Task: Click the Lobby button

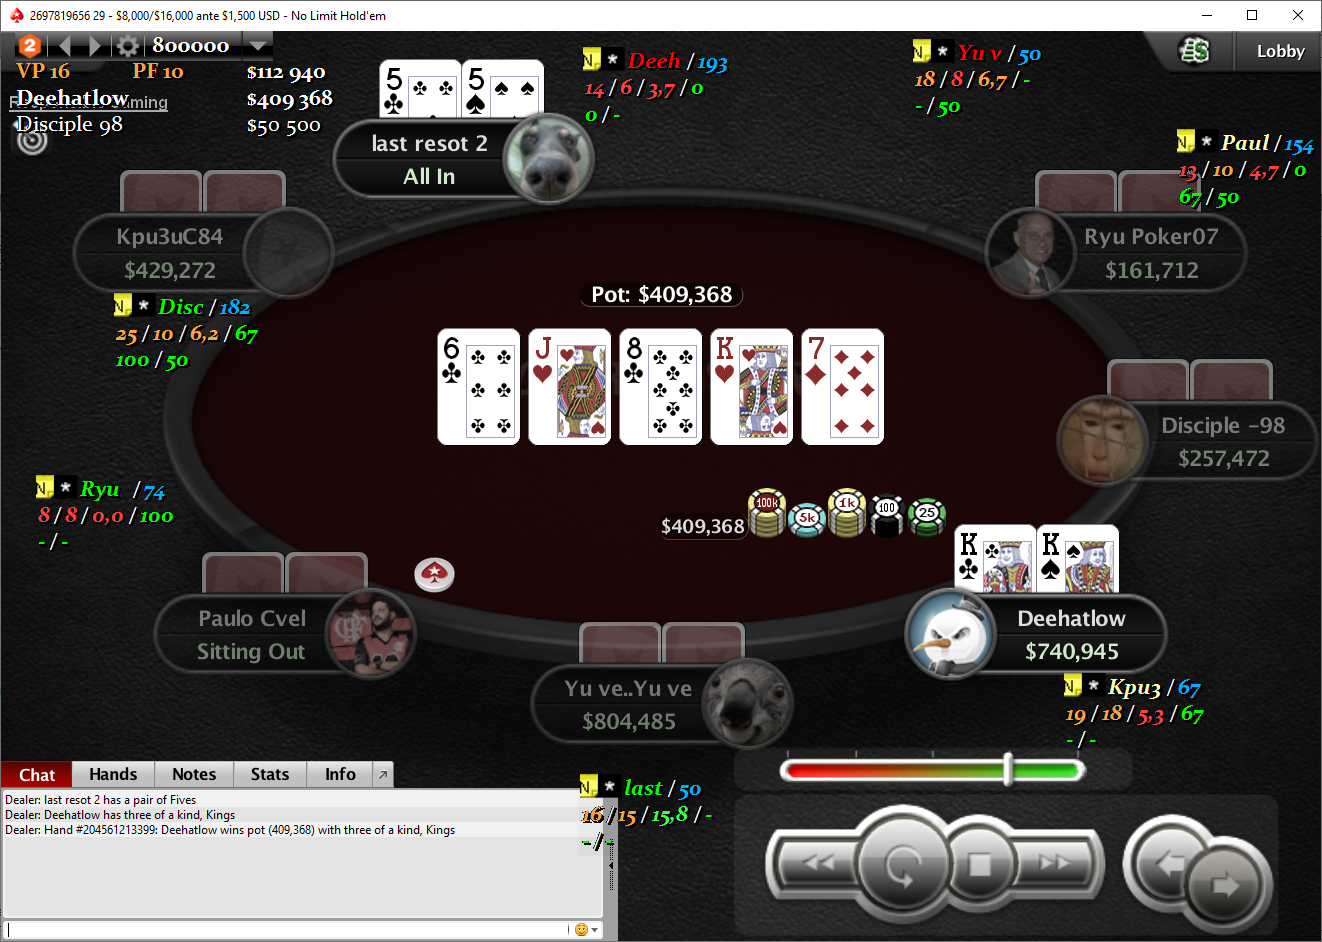Action: 1280,51
